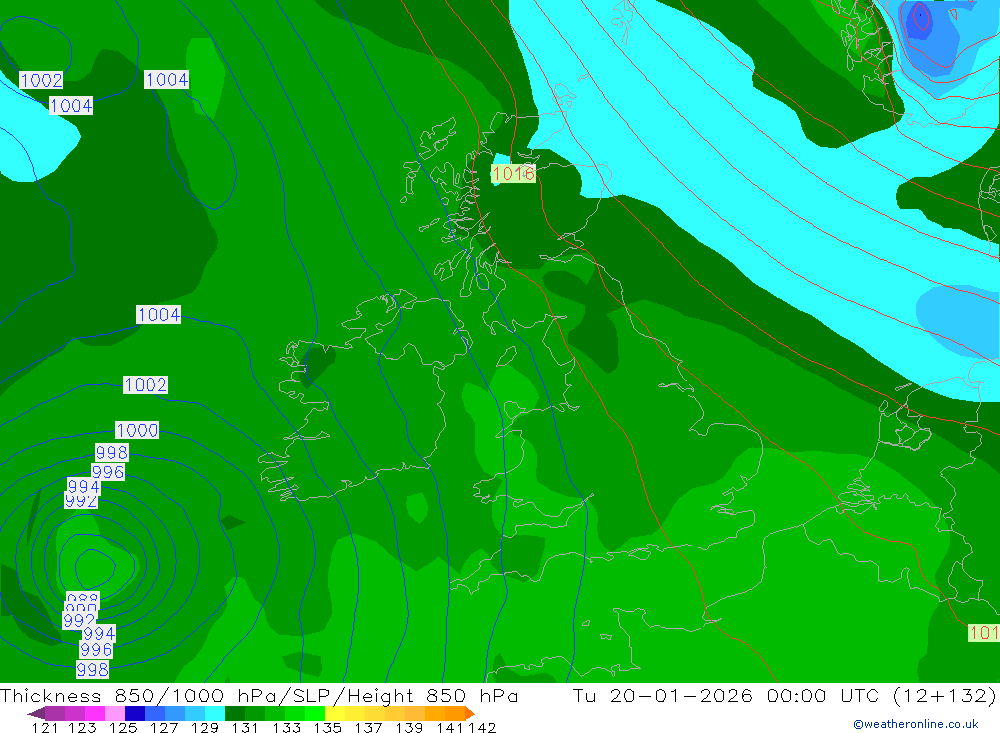Click the 1002 label just above the 1000 label
This screenshot has height=733, width=1000.
(x=145, y=385)
